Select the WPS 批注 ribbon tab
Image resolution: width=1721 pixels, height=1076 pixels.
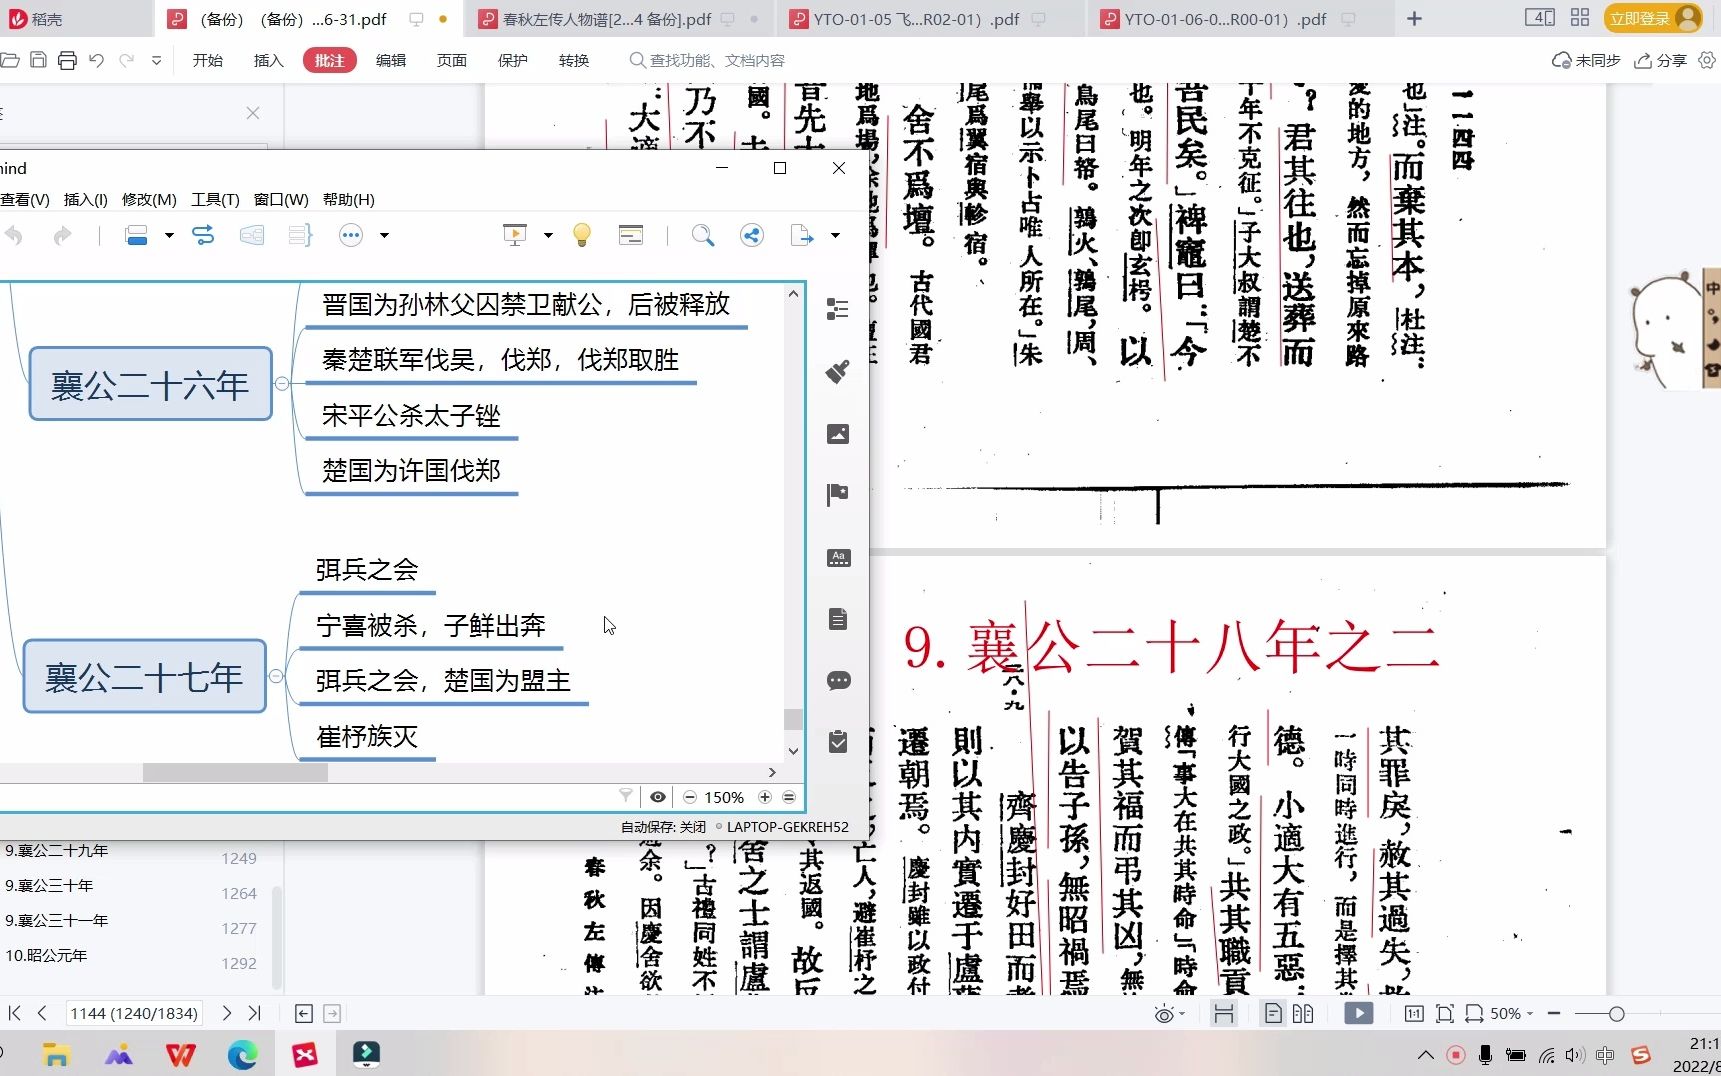[329, 61]
